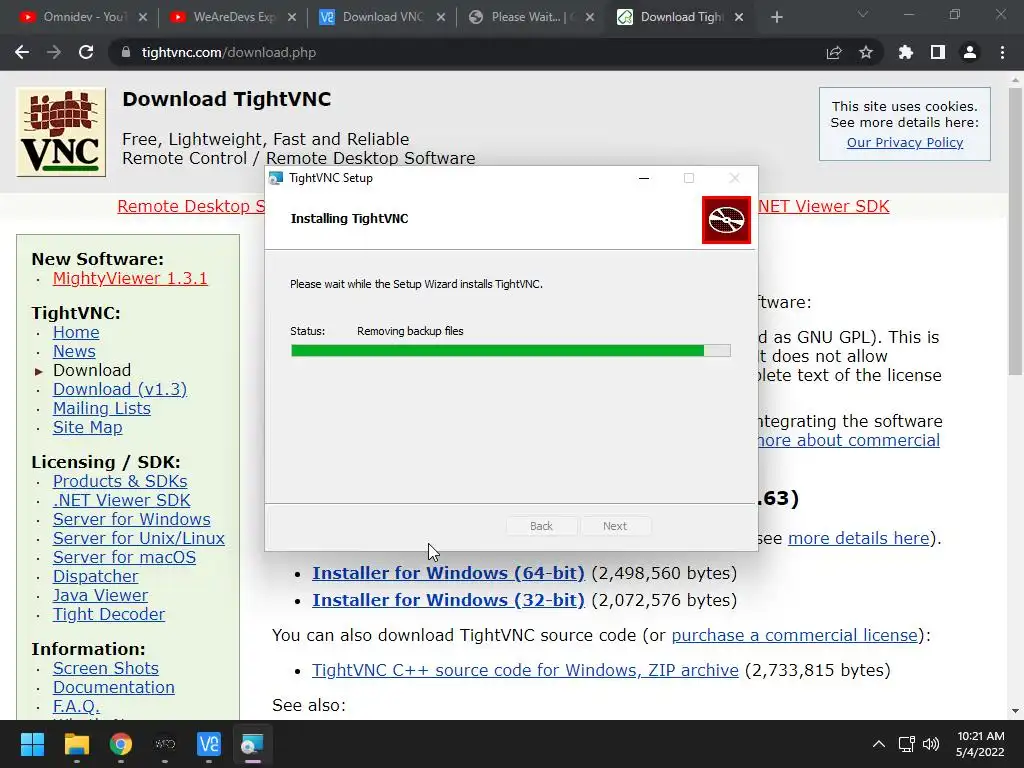
Task: Click the Back button in TightVNC Setup
Action: click(x=541, y=526)
